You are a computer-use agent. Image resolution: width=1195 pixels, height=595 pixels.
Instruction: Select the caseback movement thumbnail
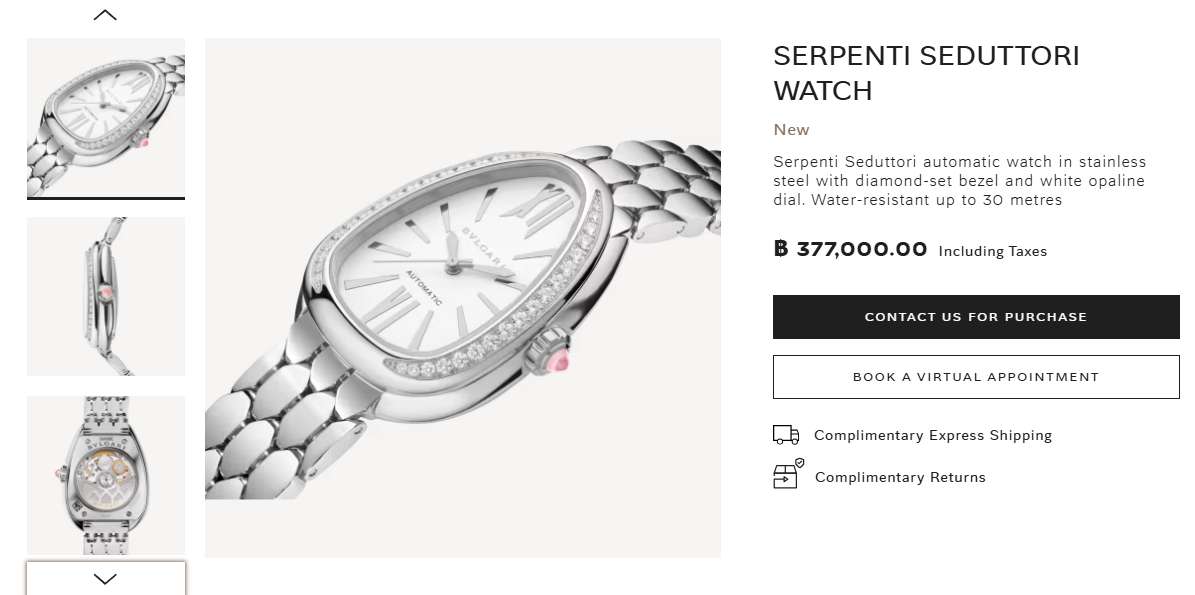(105, 475)
